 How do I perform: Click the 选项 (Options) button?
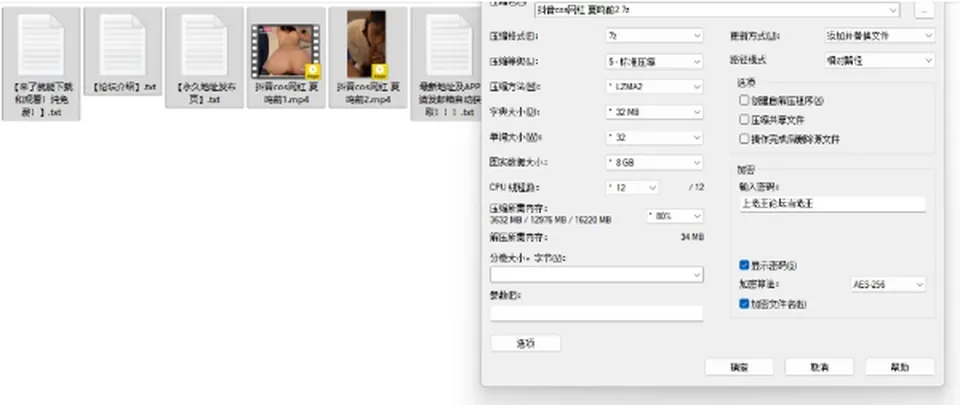(526, 343)
